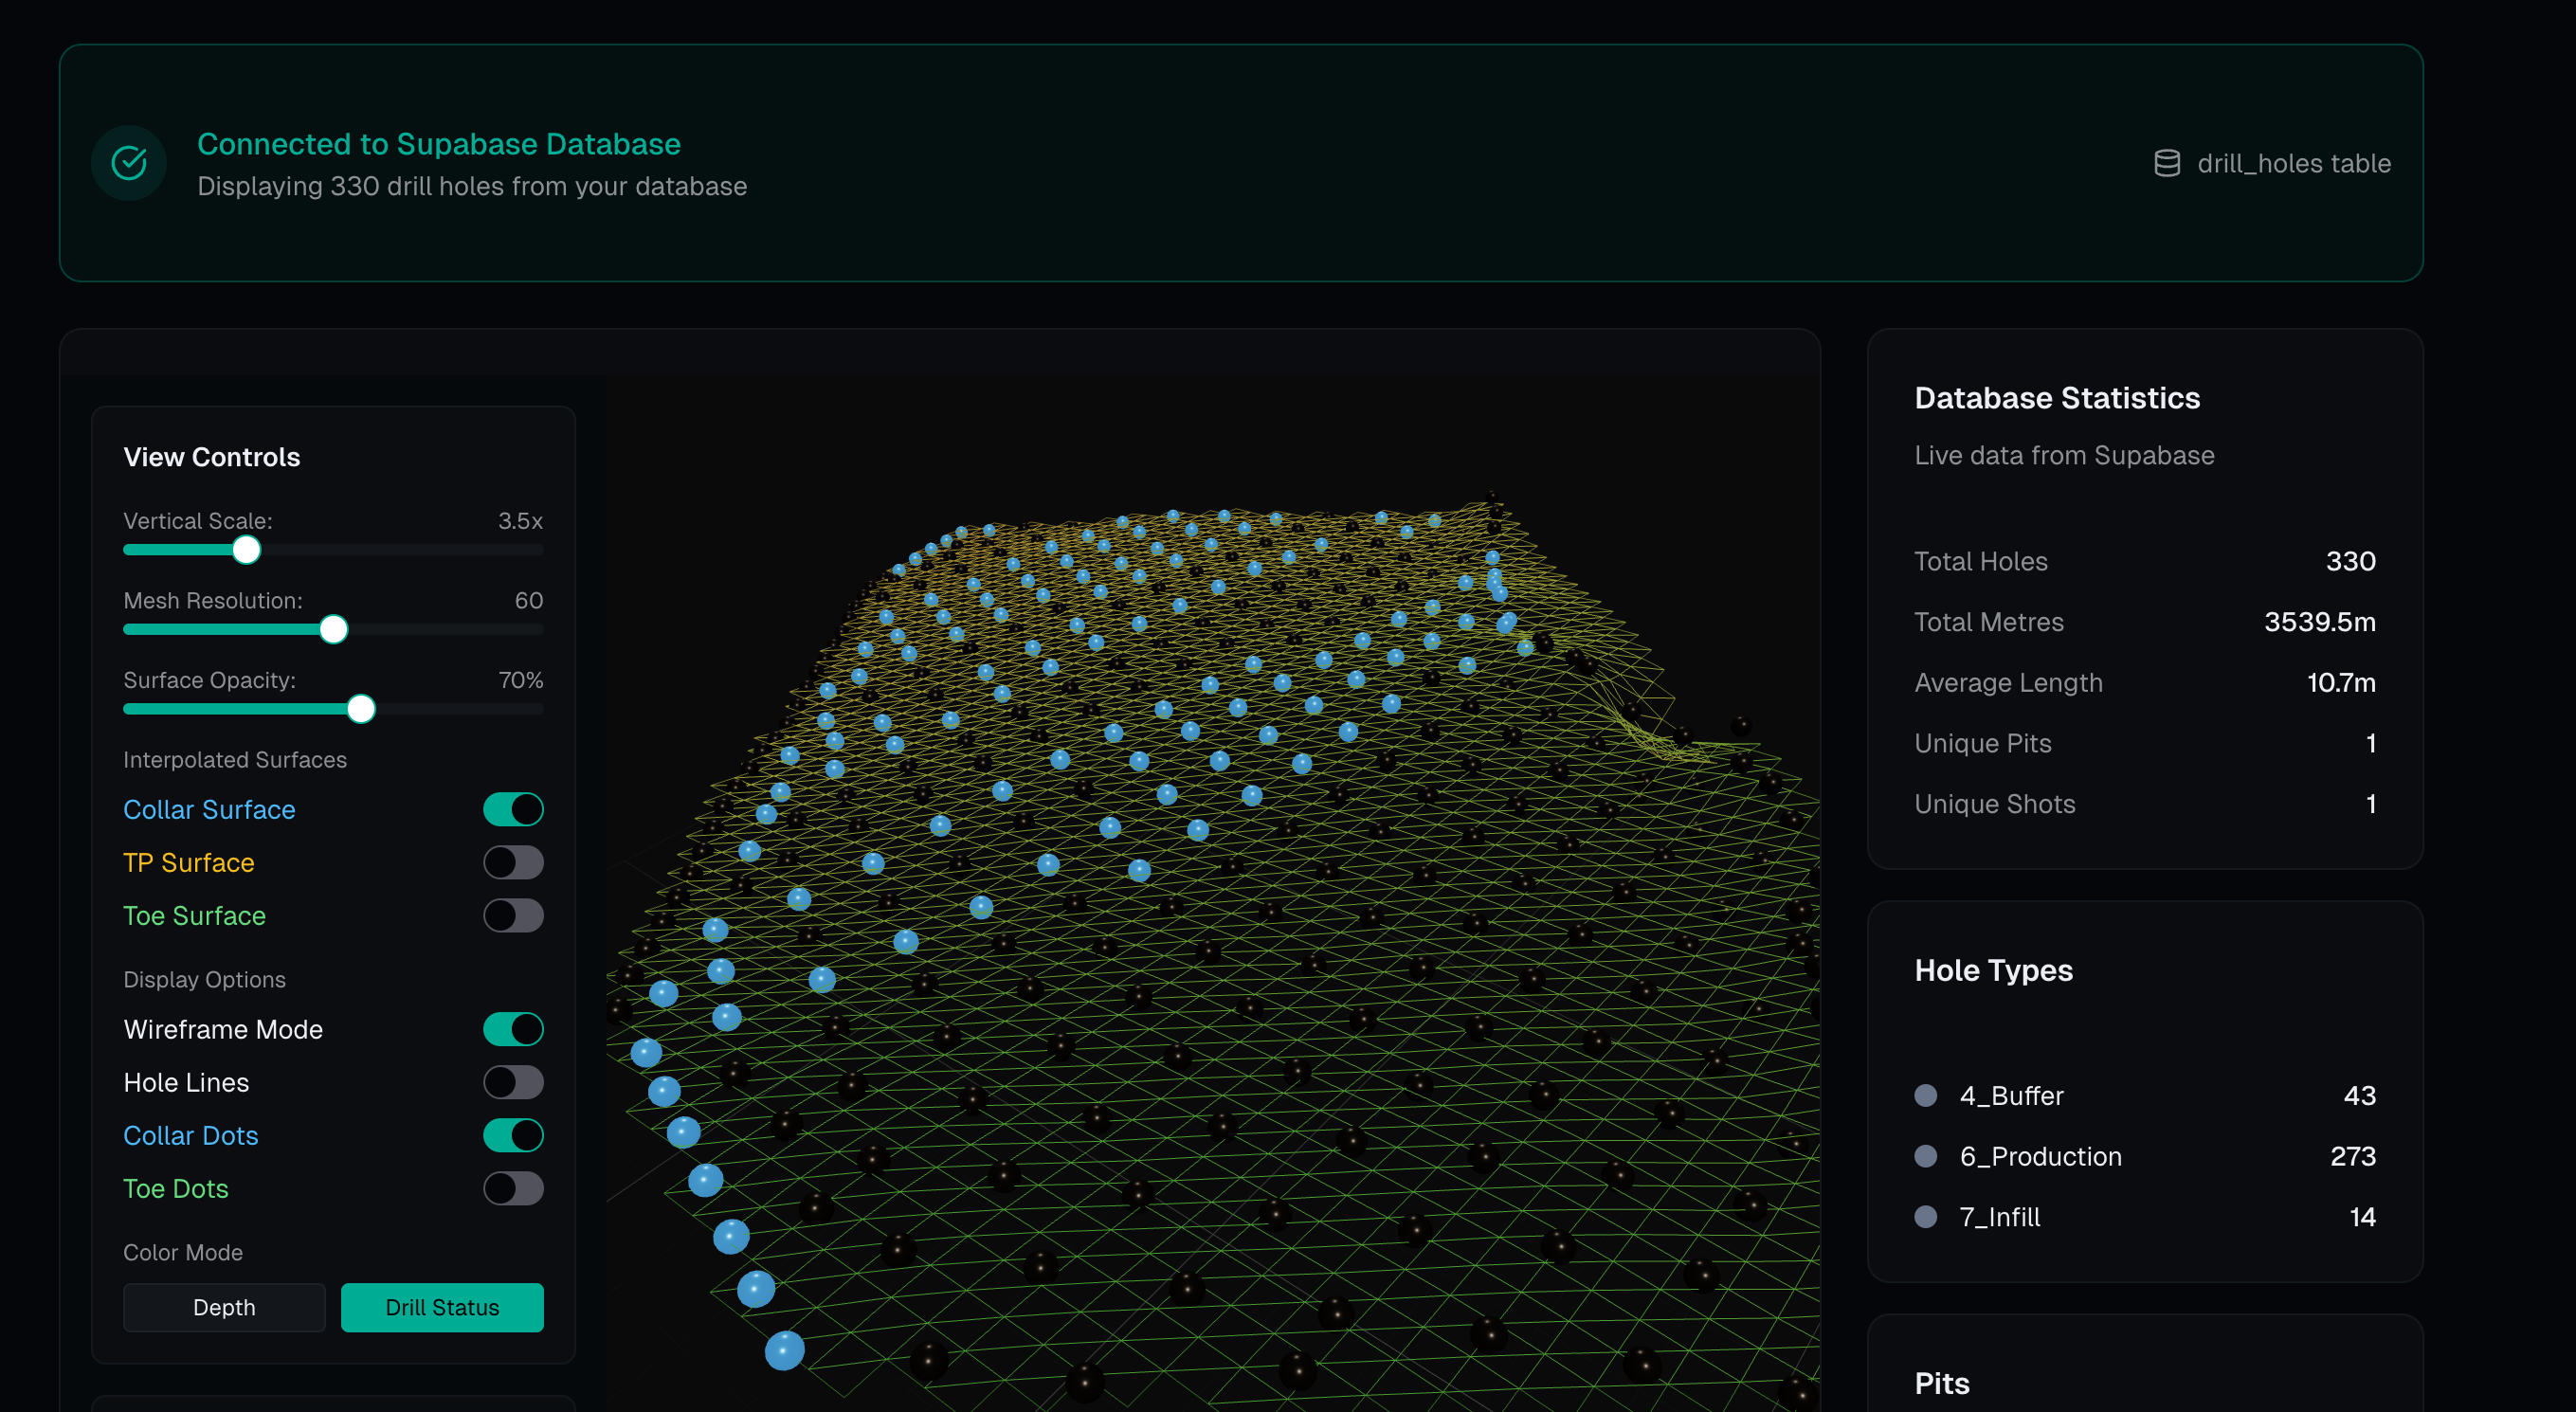Image resolution: width=2576 pixels, height=1412 pixels.
Task: Turn off Wireframe Mode
Action: click(513, 1028)
